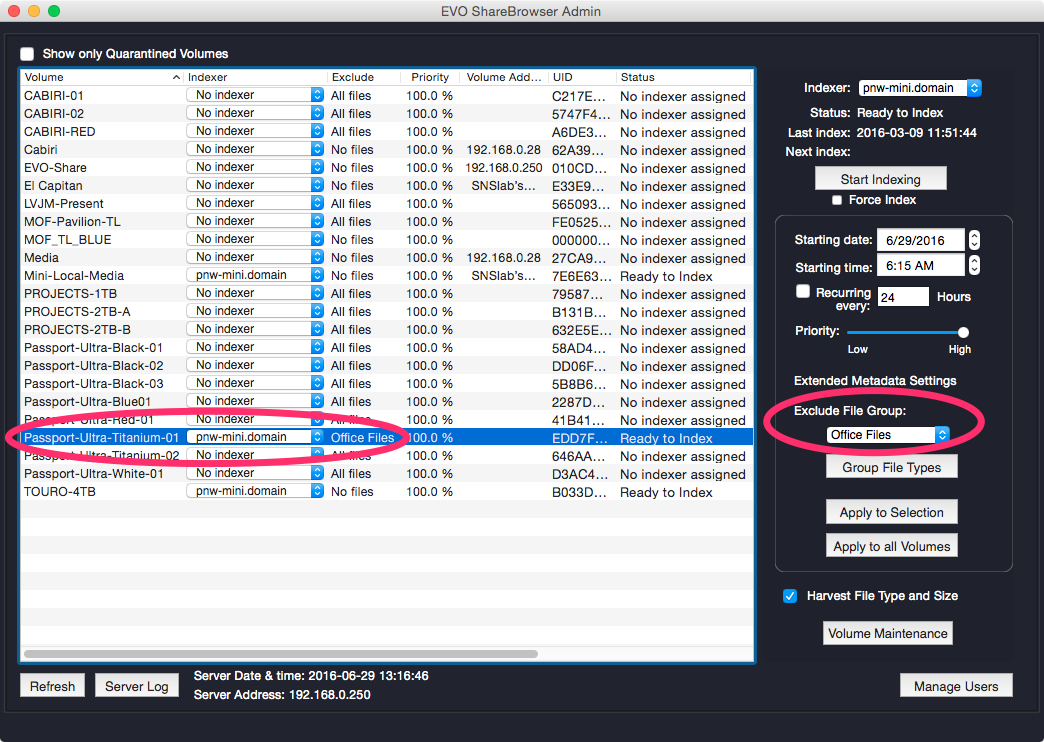Image resolution: width=1044 pixels, height=742 pixels.
Task: Click the Starting date field 6/29/2016
Action: [920, 240]
